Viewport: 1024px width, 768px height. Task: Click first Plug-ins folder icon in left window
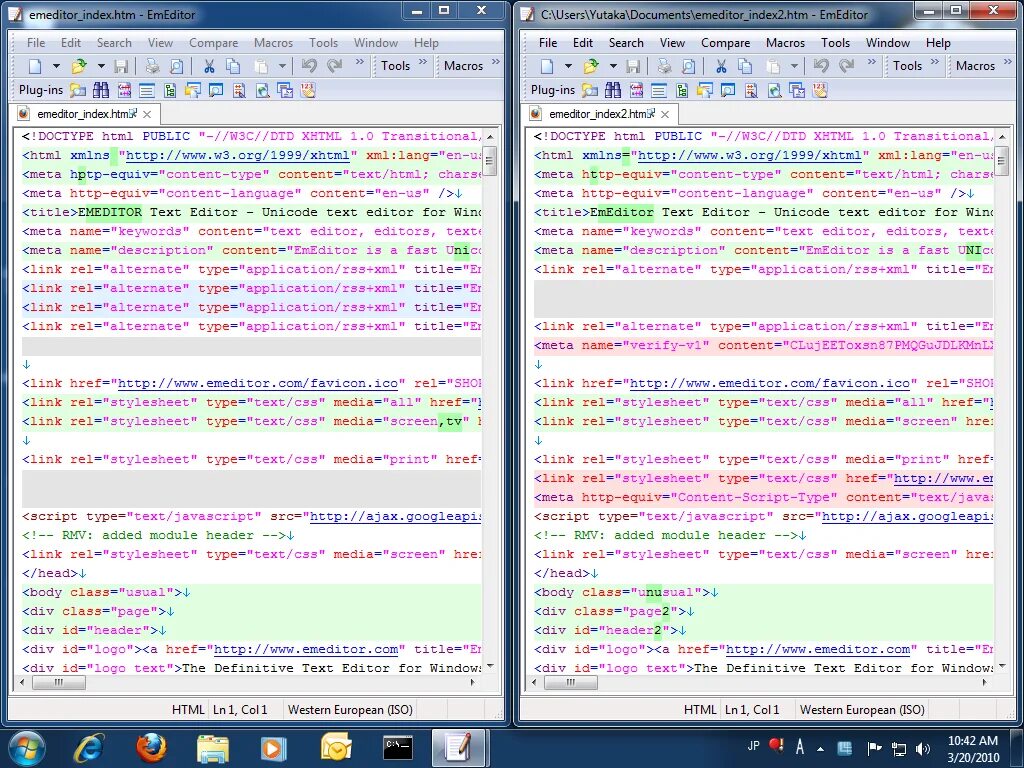click(x=78, y=89)
